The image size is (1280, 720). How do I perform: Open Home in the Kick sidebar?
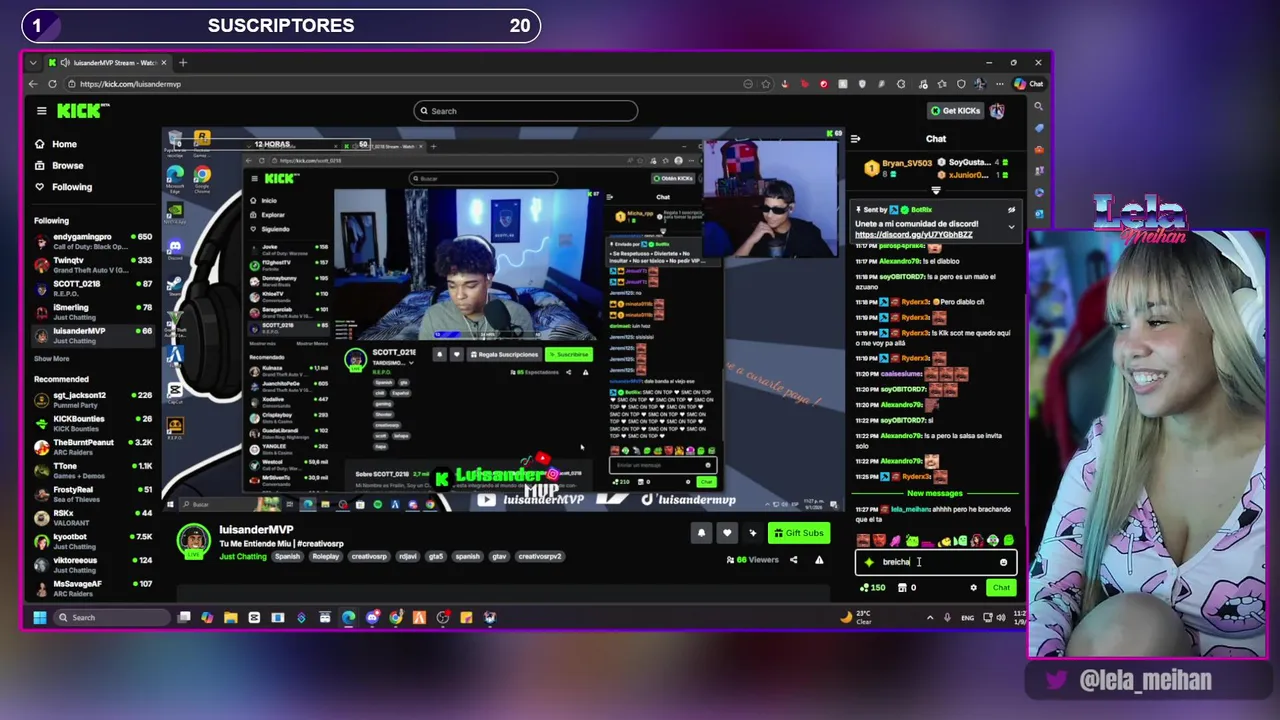point(55,144)
